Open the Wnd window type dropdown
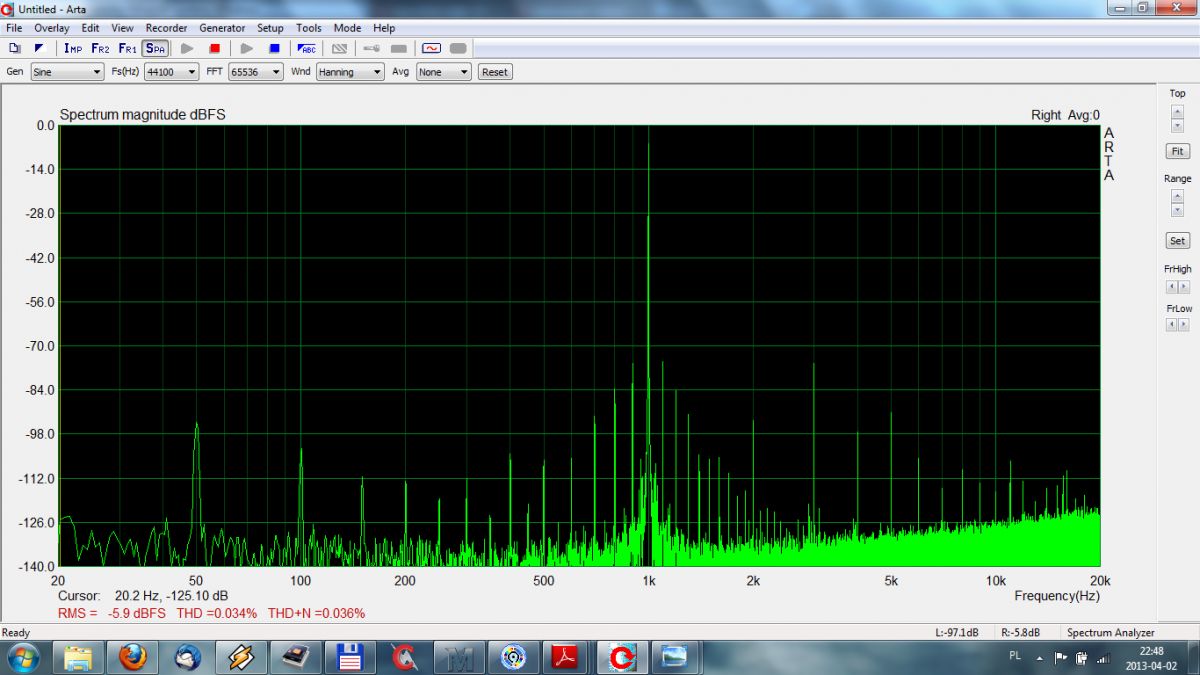Viewport: 1200px width, 675px height. (x=350, y=72)
